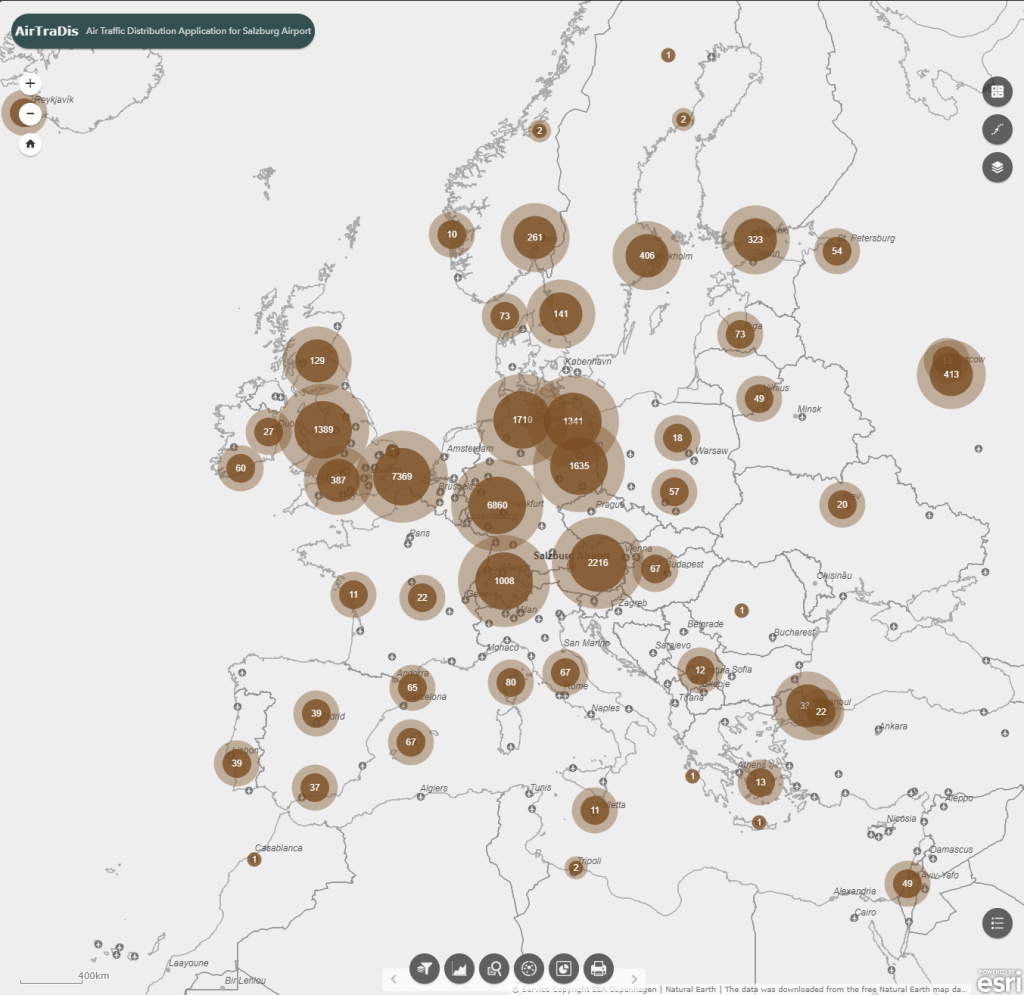This screenshot has height=995, width=1024.
Task: Select the 7369 flight cluster
Action: (402, 477)
